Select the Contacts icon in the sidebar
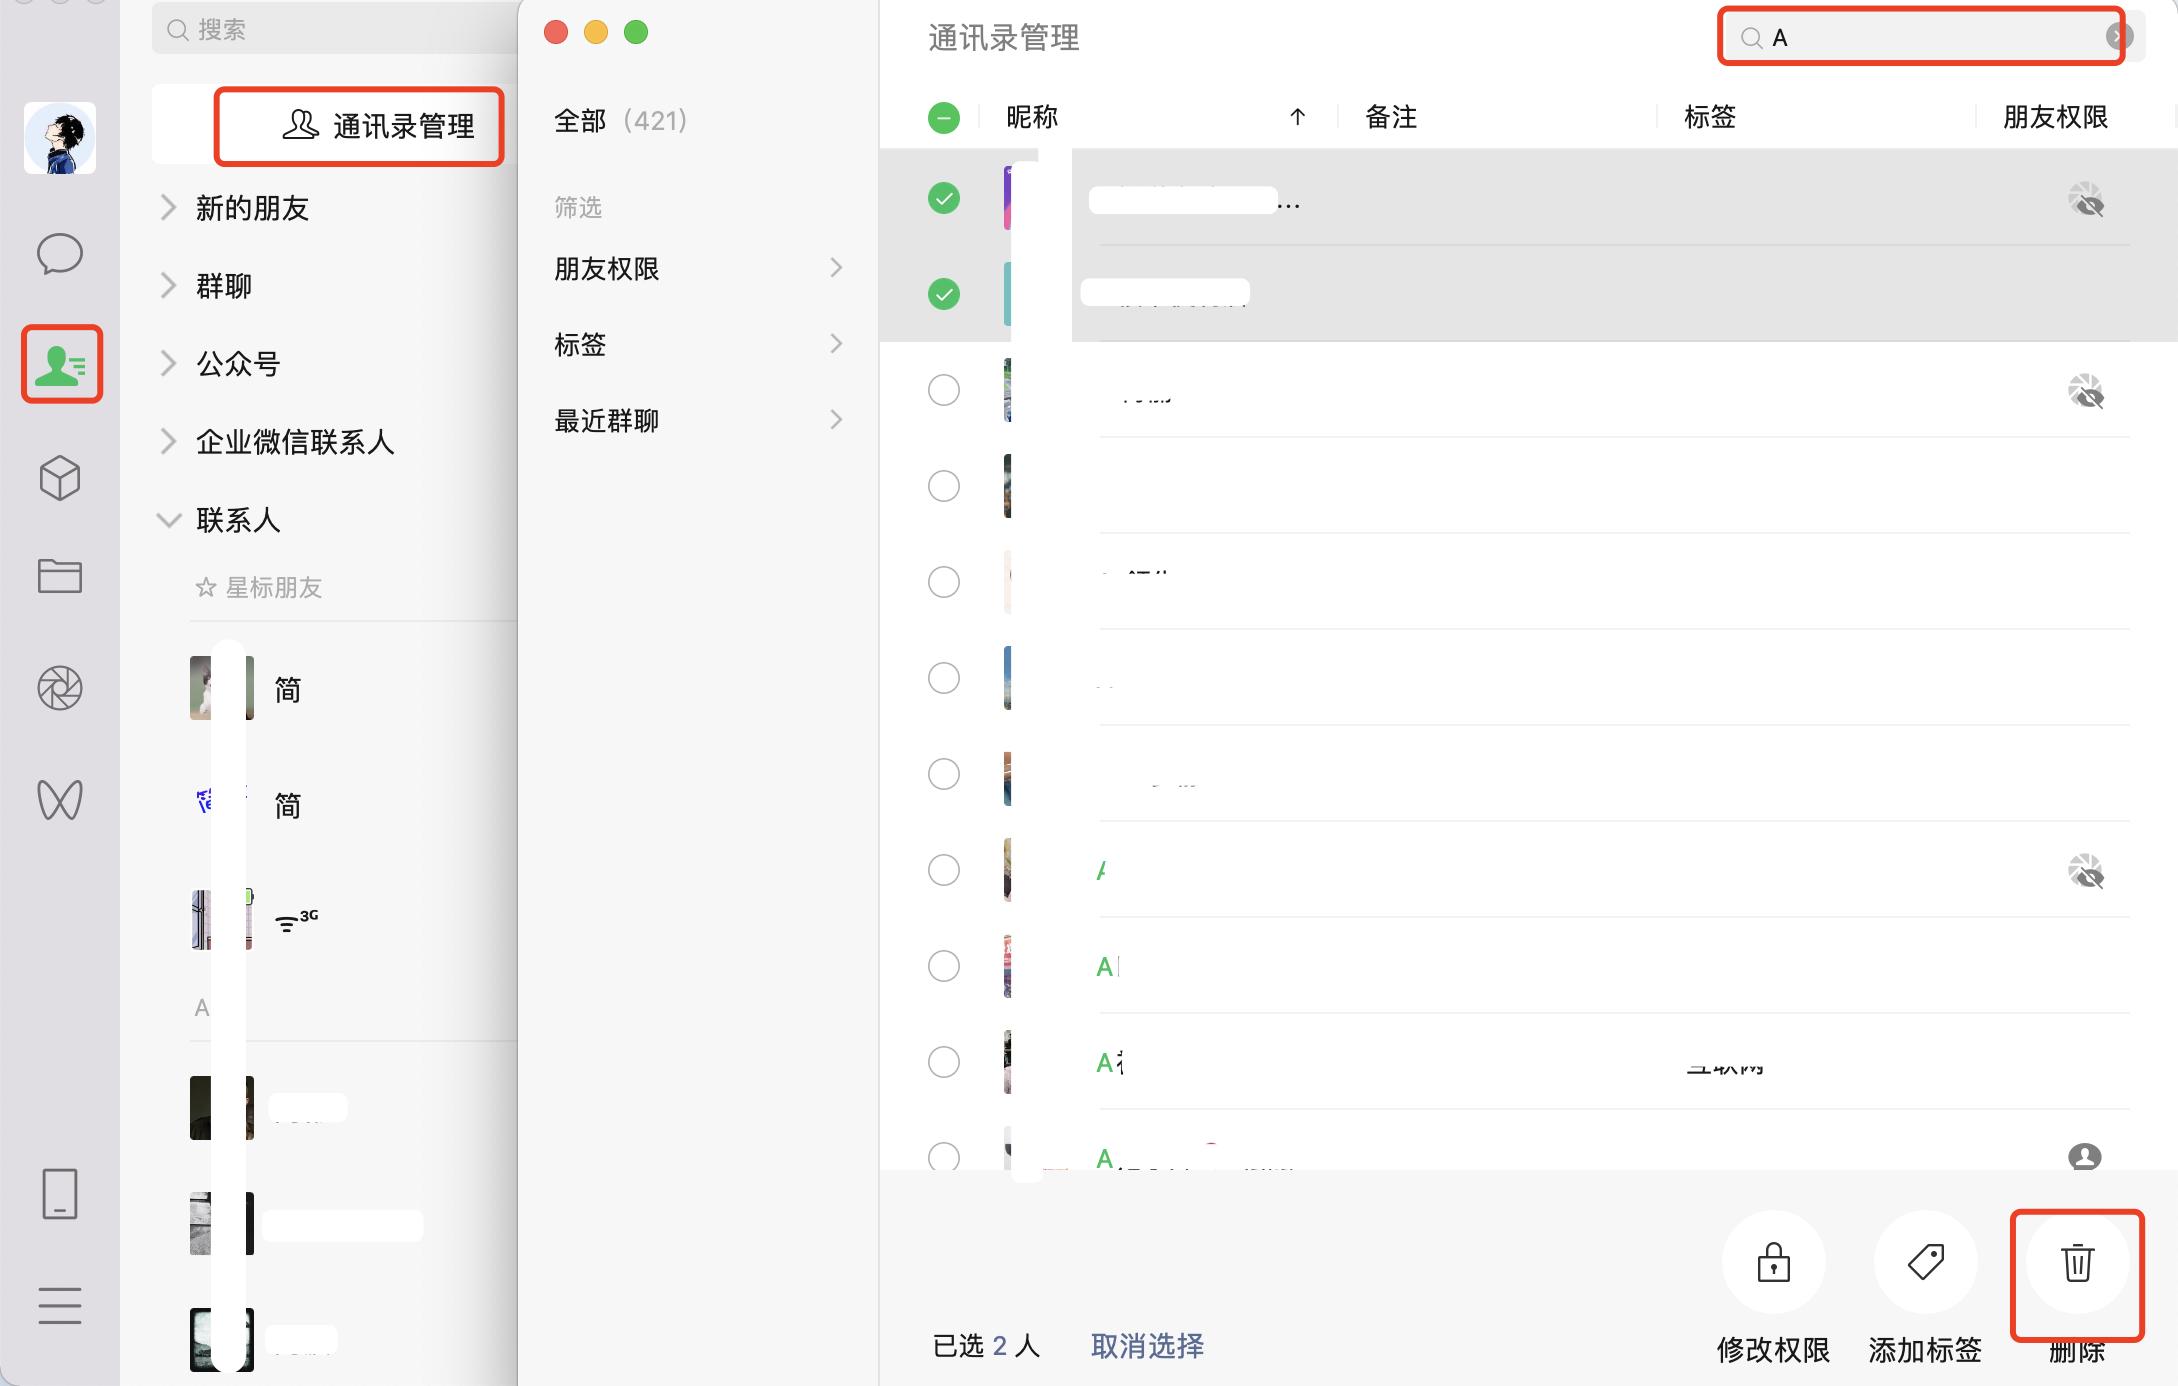2178x1386 pixels. pos(60,364)
